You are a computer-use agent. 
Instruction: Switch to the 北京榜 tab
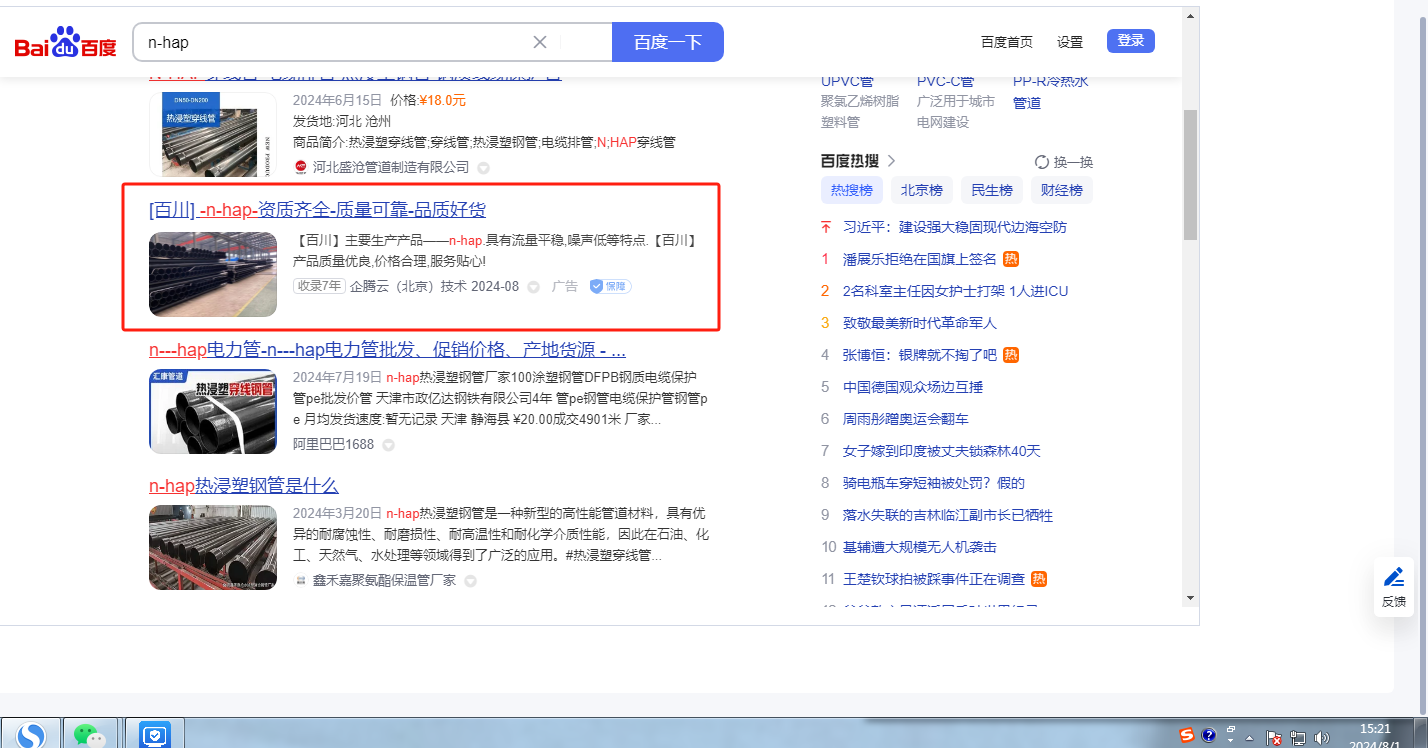pos(921,190)
